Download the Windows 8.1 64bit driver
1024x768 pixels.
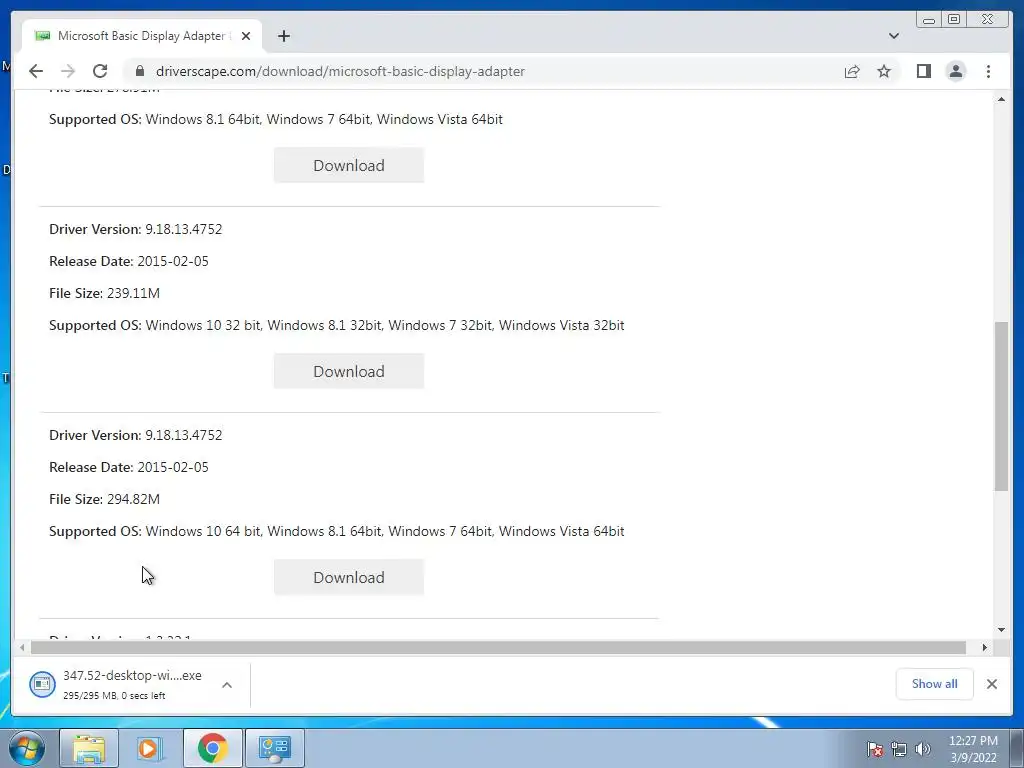click(x=349, y=165)
